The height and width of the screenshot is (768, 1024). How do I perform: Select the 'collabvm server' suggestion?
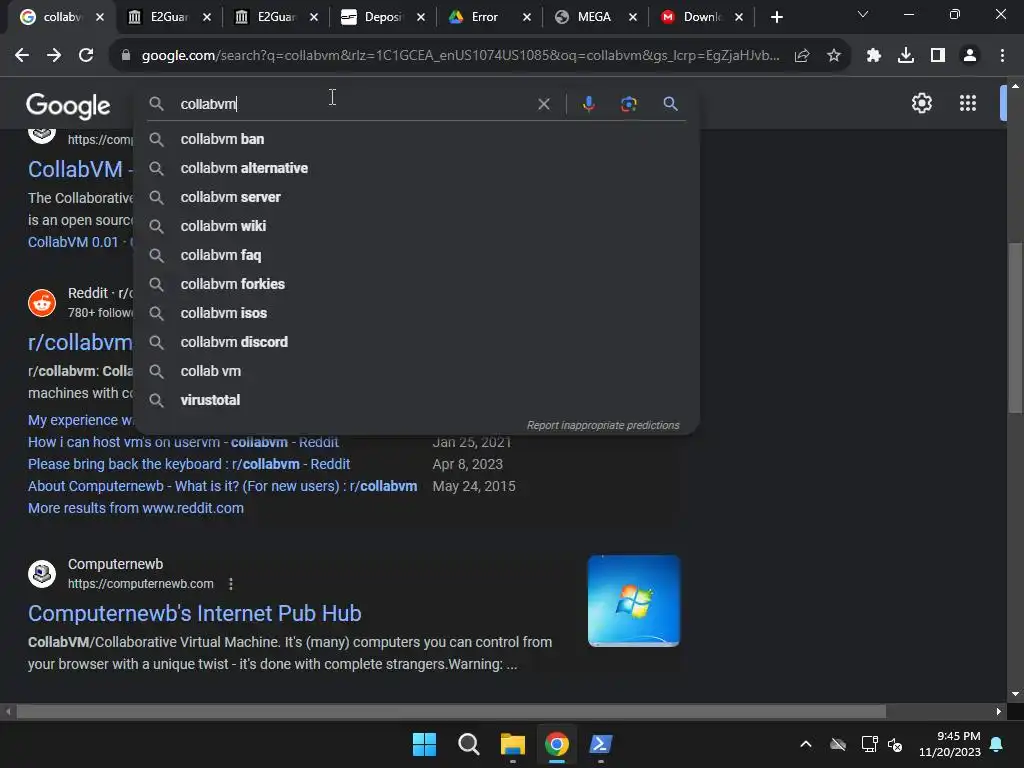(417, 197)
